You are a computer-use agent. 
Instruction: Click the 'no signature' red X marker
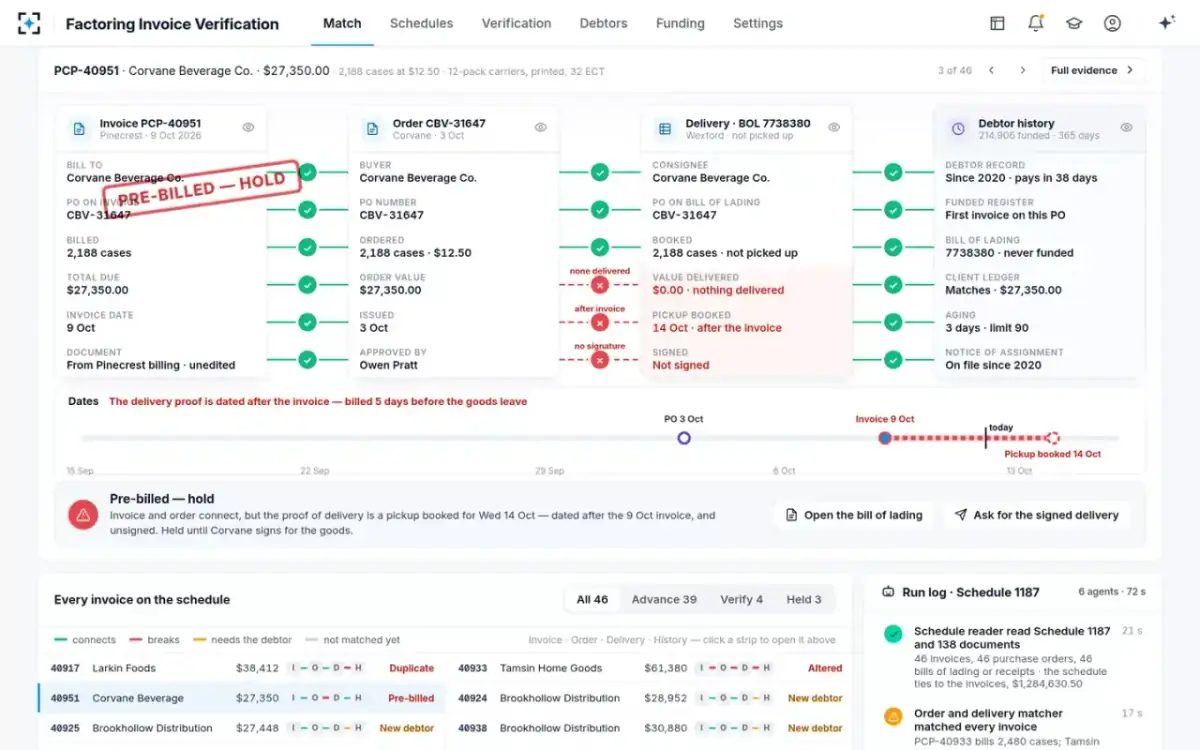click(x=600, y=360)
